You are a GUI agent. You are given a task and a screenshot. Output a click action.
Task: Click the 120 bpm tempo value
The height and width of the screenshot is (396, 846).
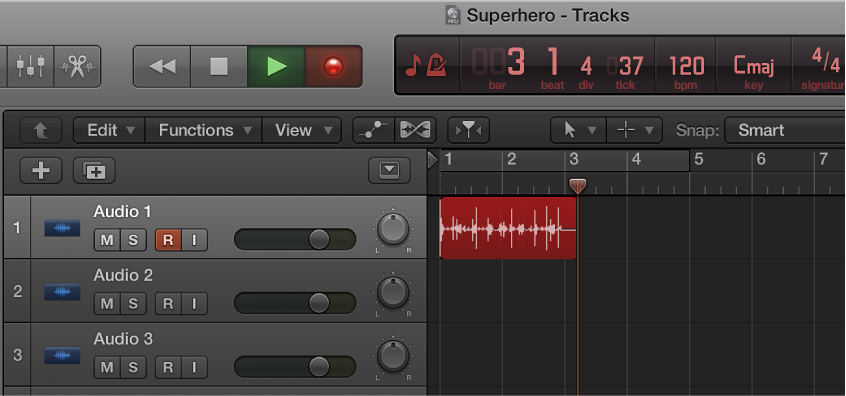(686, 66)
